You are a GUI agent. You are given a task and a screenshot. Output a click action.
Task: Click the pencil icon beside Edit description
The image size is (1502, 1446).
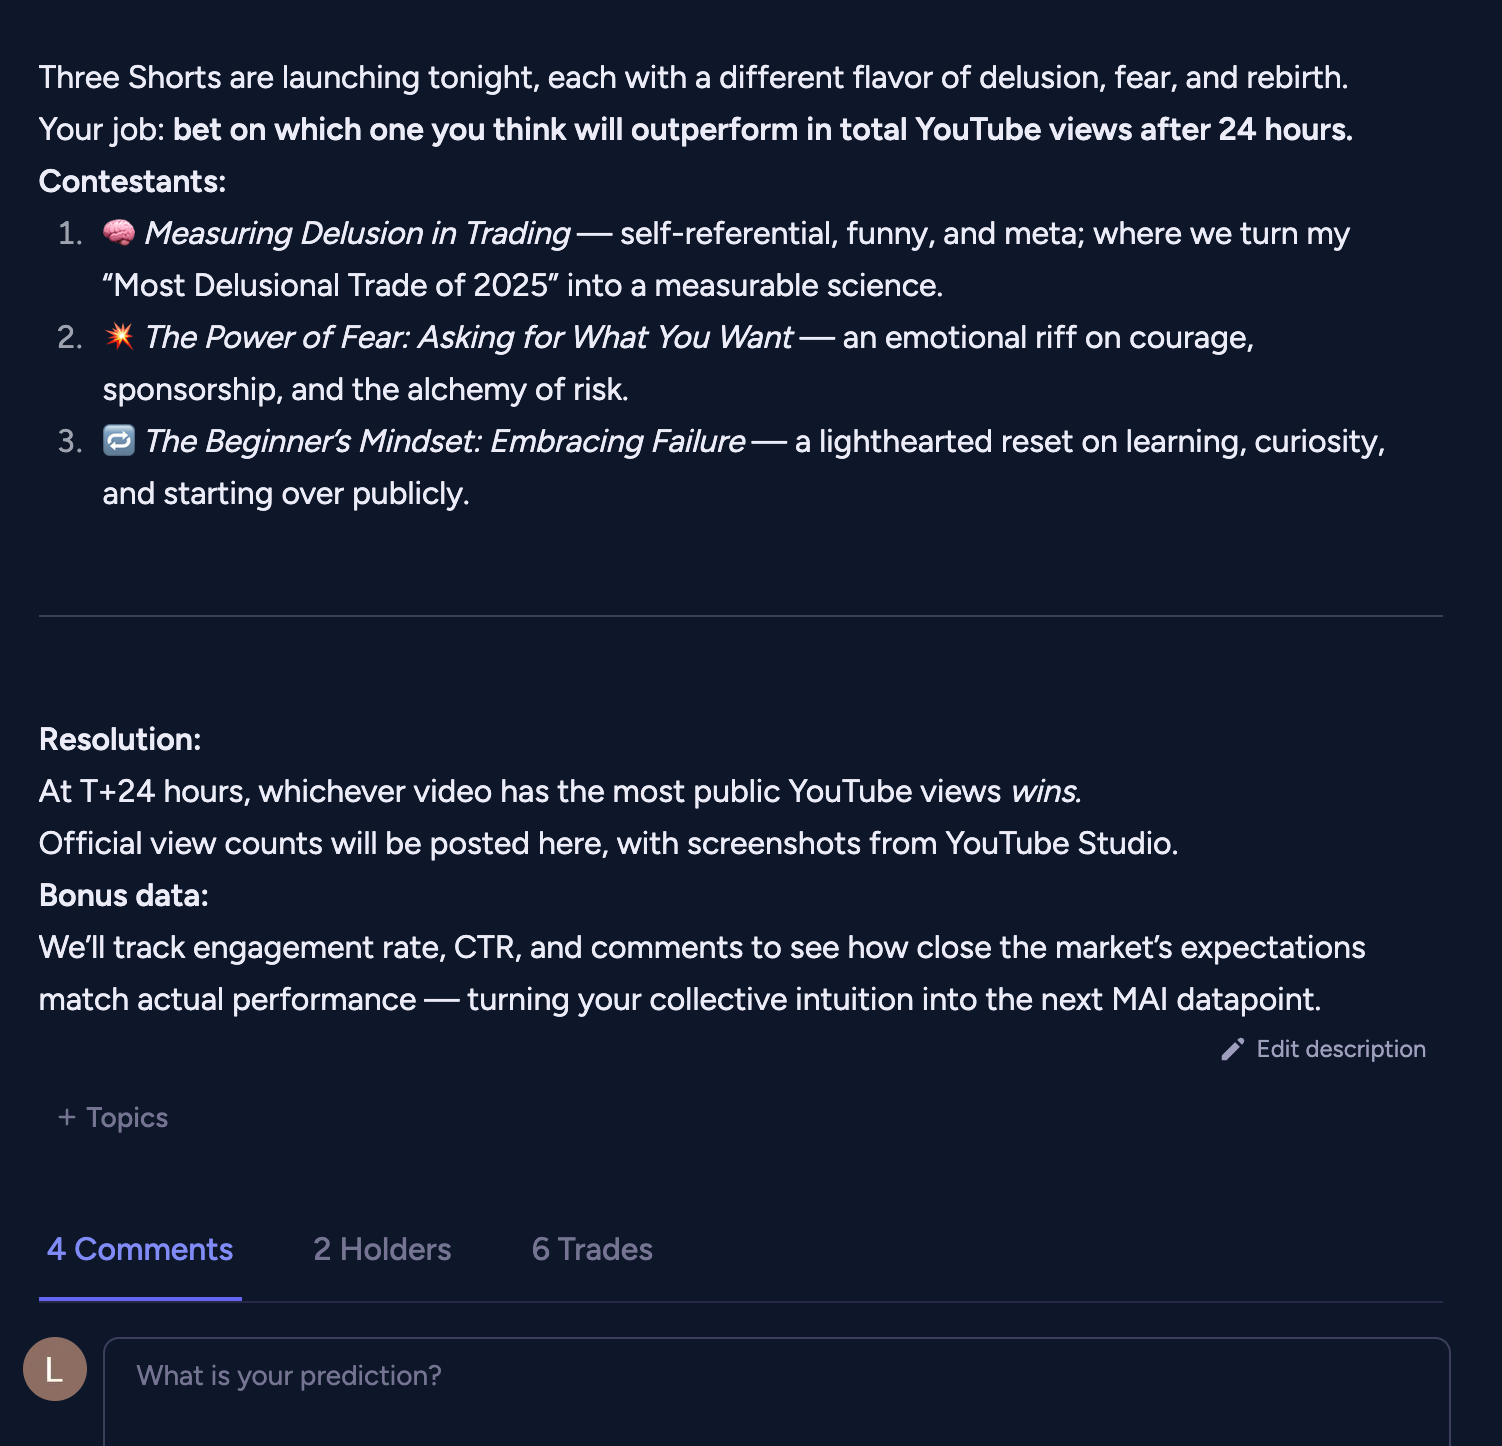coord(1233,1049)
